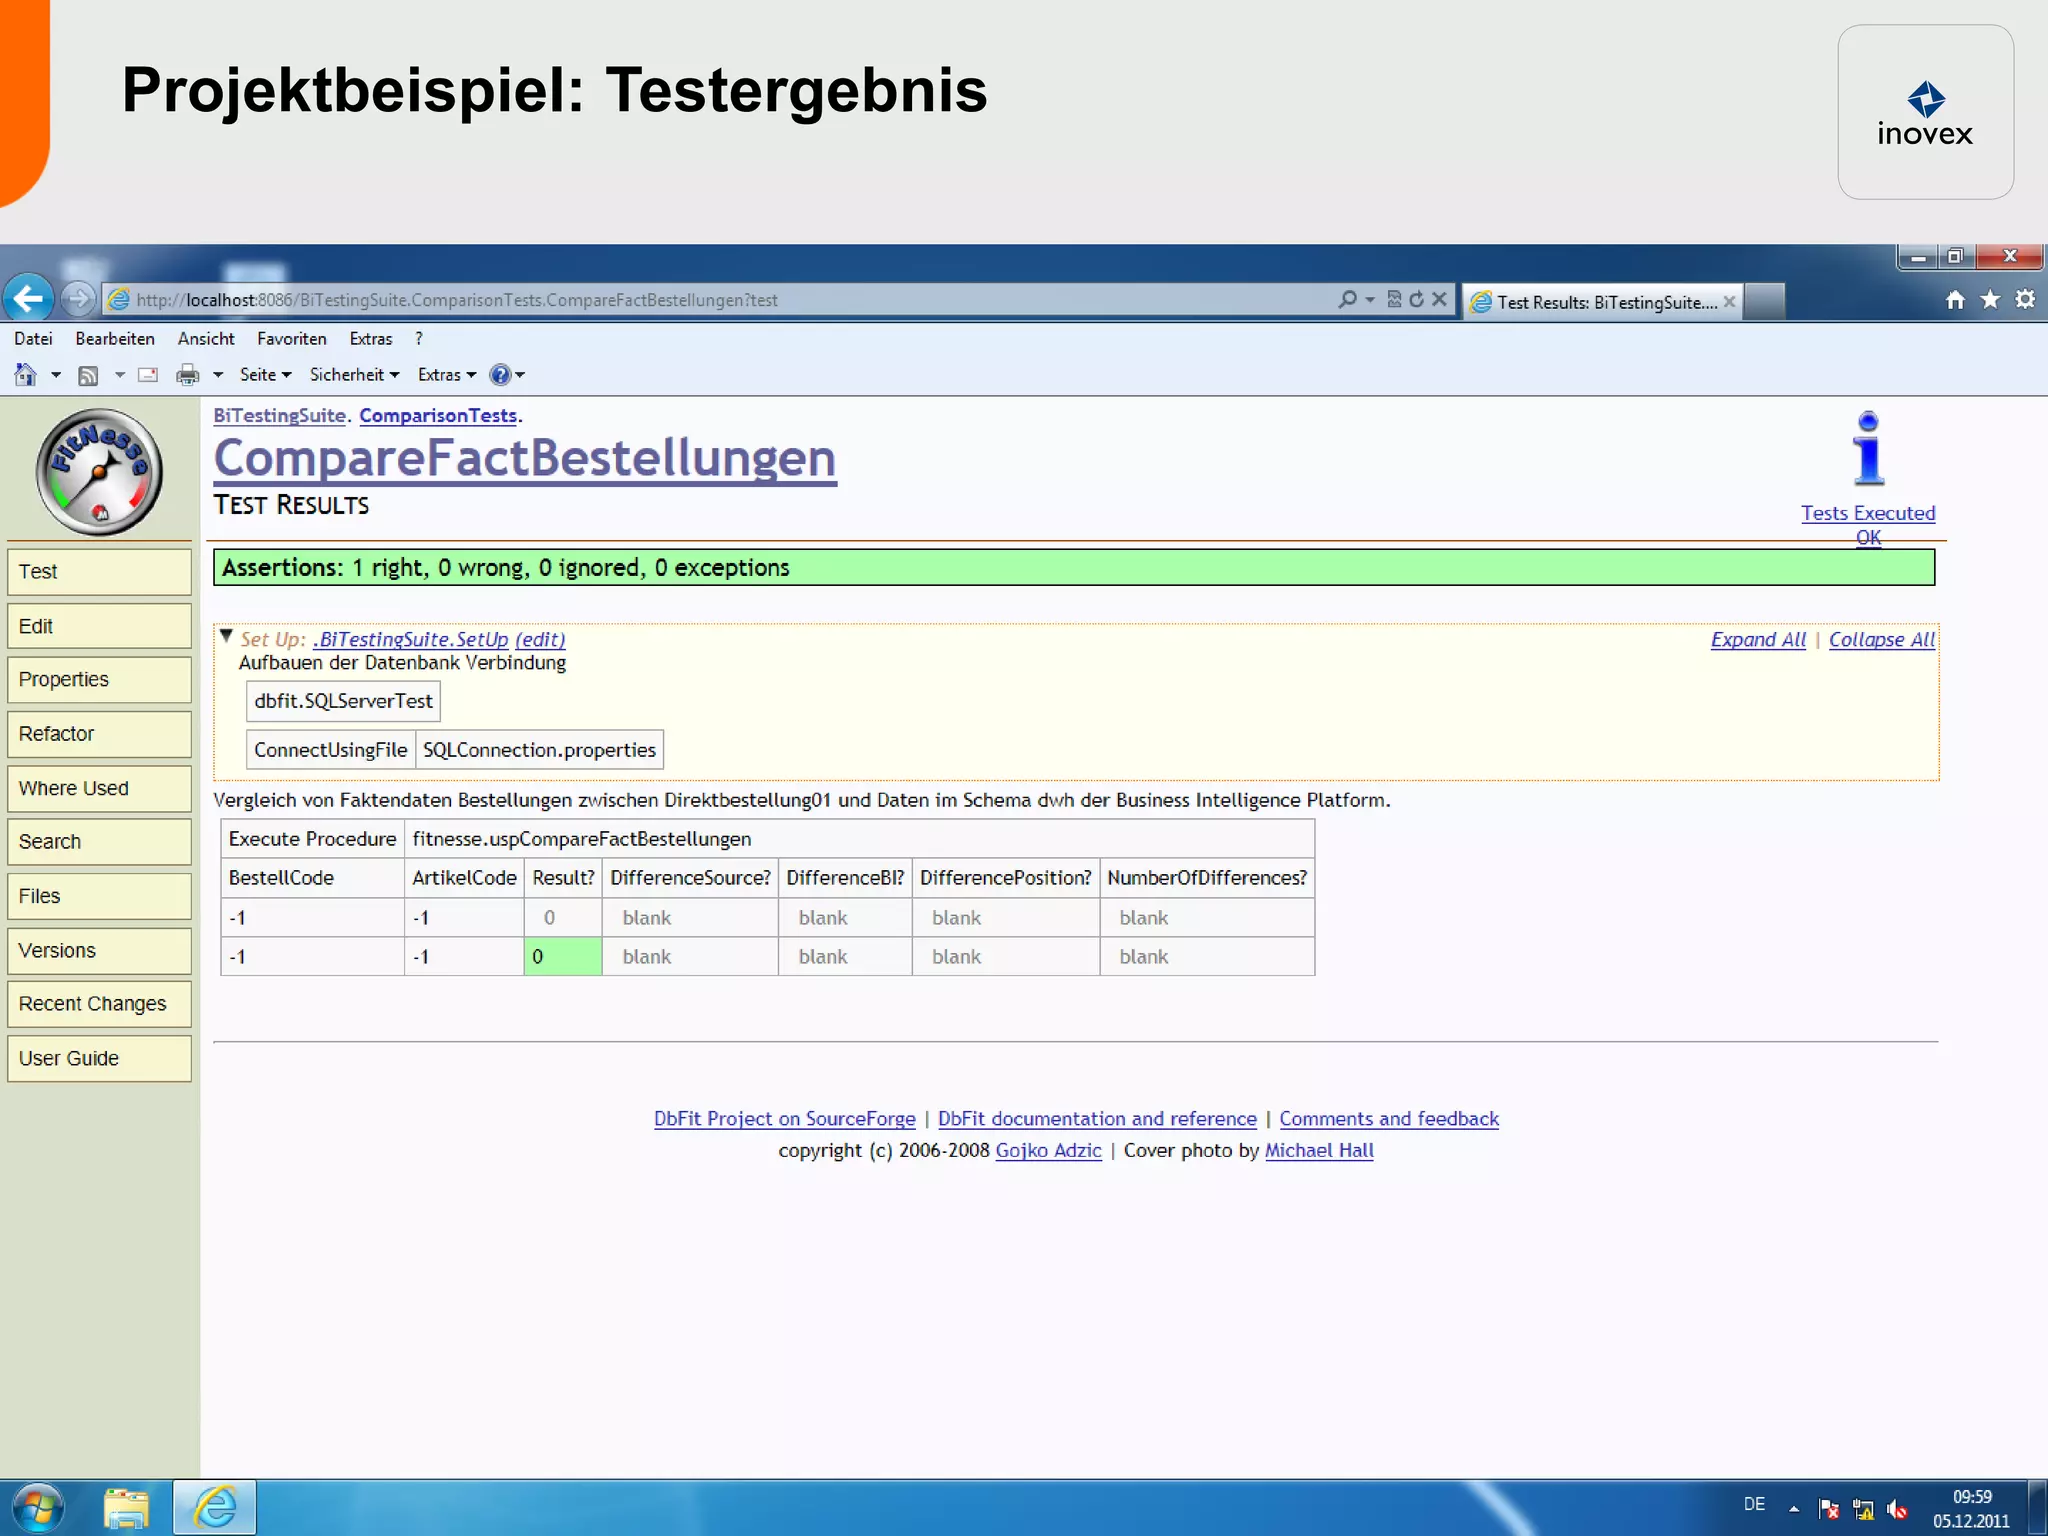Image resolution: width=2048 pixels, height=1536 pixels.
Task: Click the Test sidebar button
Action: pos(99,571)
